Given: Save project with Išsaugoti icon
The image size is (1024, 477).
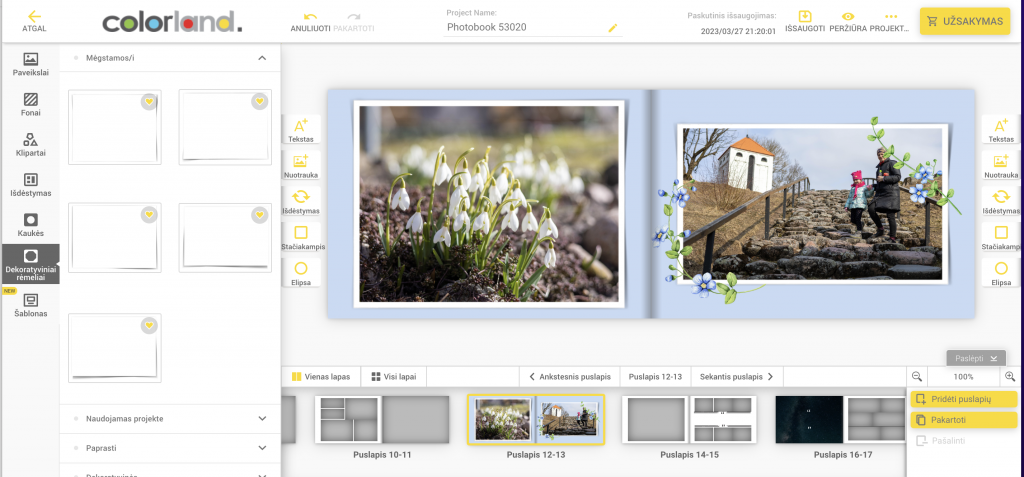Looking at the screenshot, I should click(805, 22).
